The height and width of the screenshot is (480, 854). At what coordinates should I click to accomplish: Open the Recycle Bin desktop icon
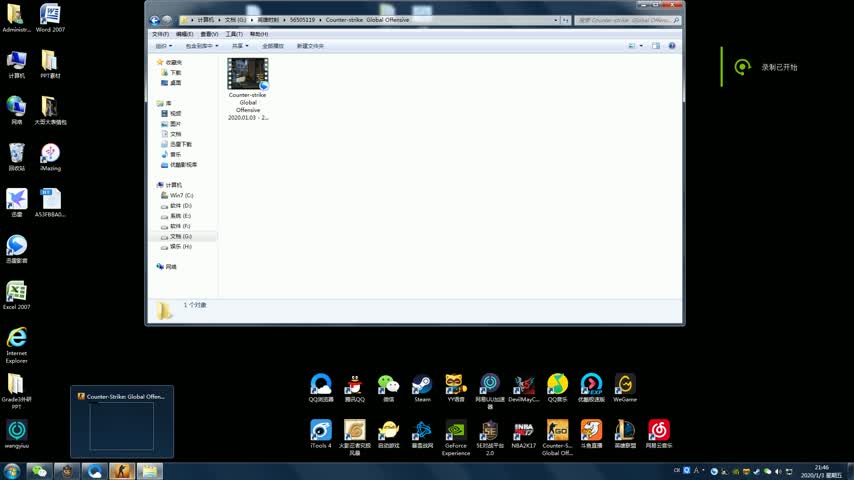(x=16, y=157)
